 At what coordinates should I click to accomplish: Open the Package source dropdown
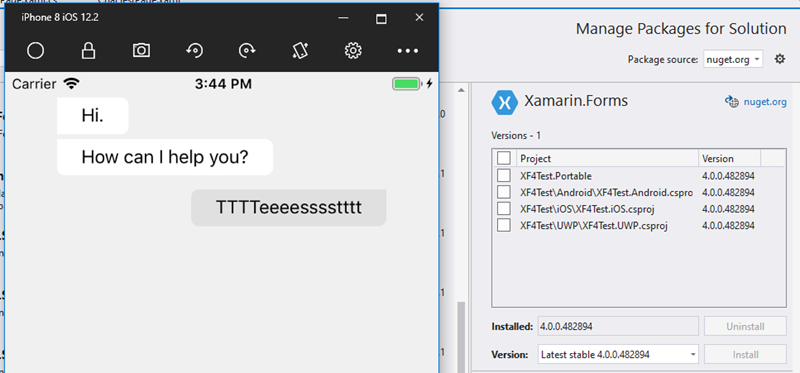(733, 60)
